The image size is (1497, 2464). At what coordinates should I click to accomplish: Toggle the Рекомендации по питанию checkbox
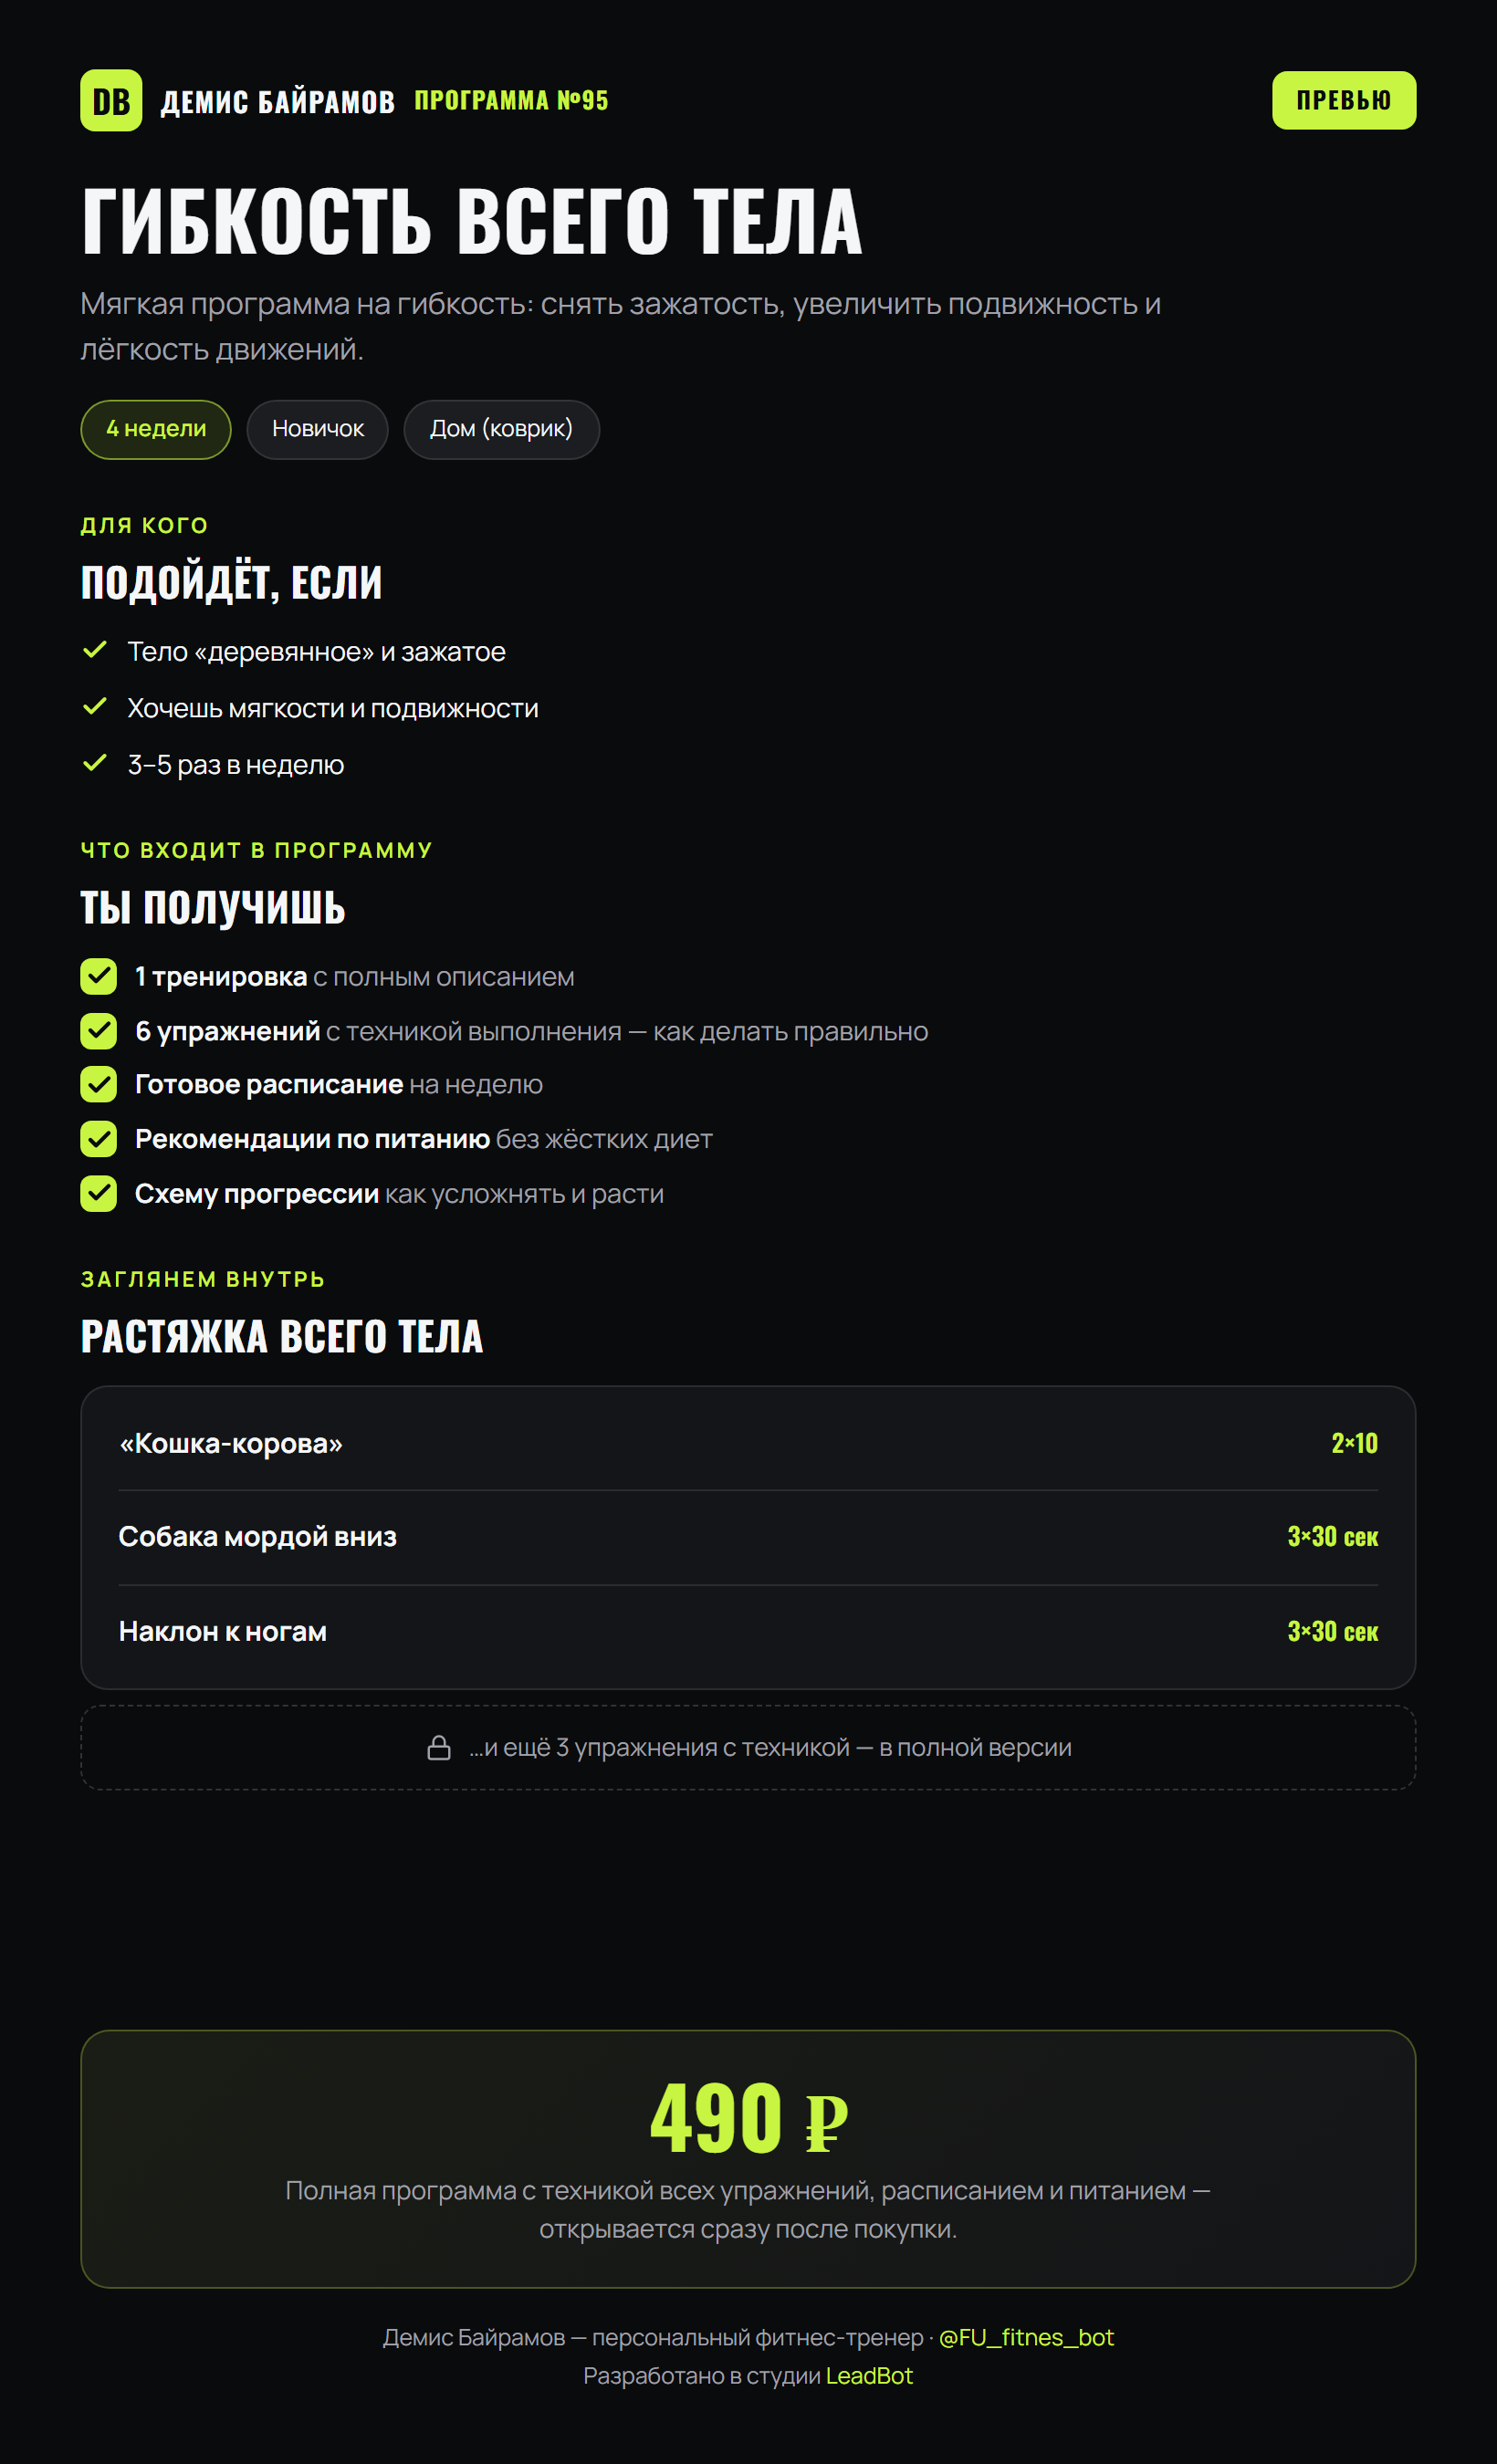99,1139
